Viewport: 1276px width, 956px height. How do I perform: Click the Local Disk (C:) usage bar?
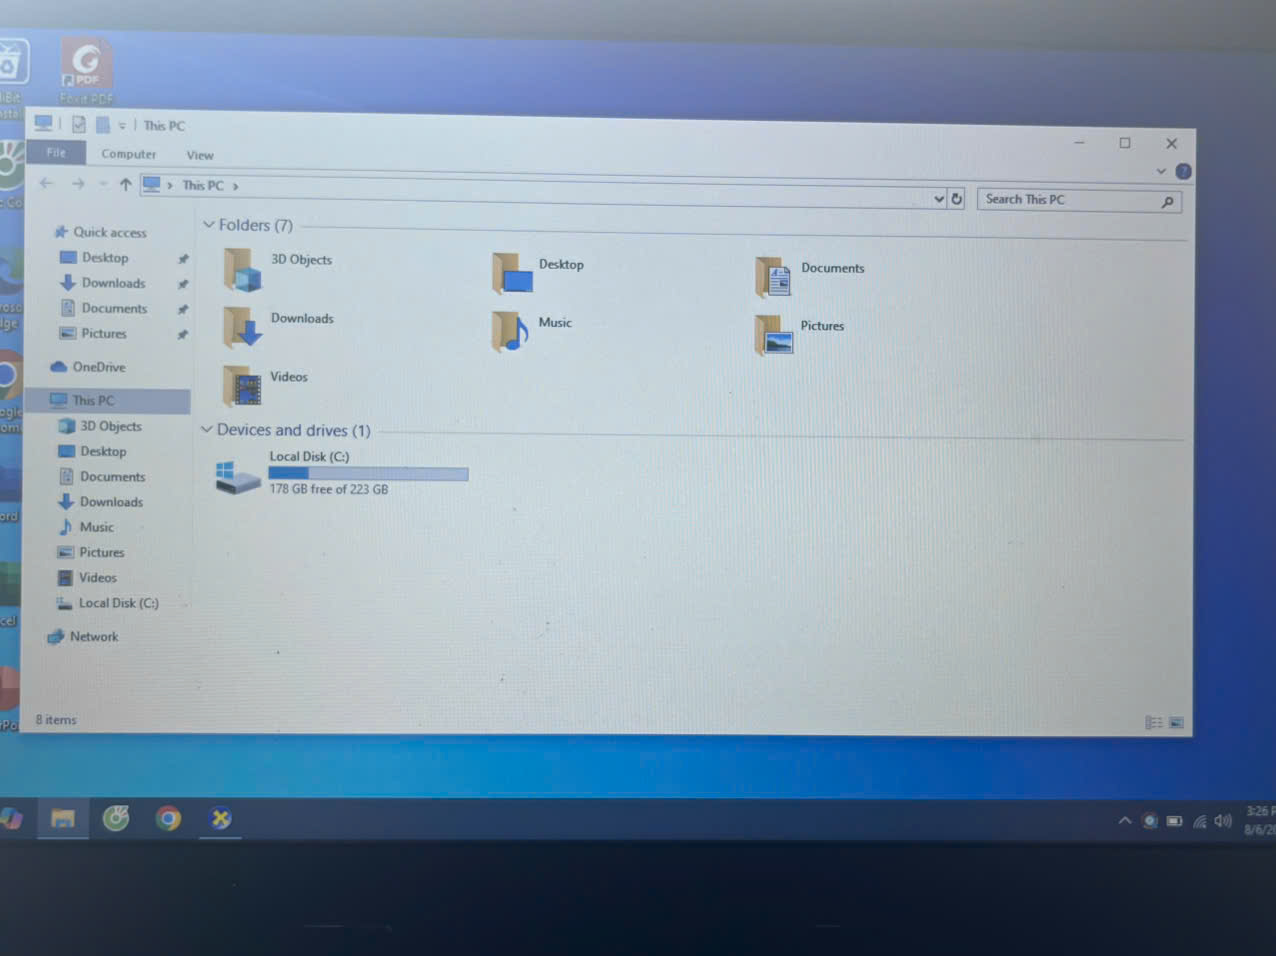(x=368, y=474)
